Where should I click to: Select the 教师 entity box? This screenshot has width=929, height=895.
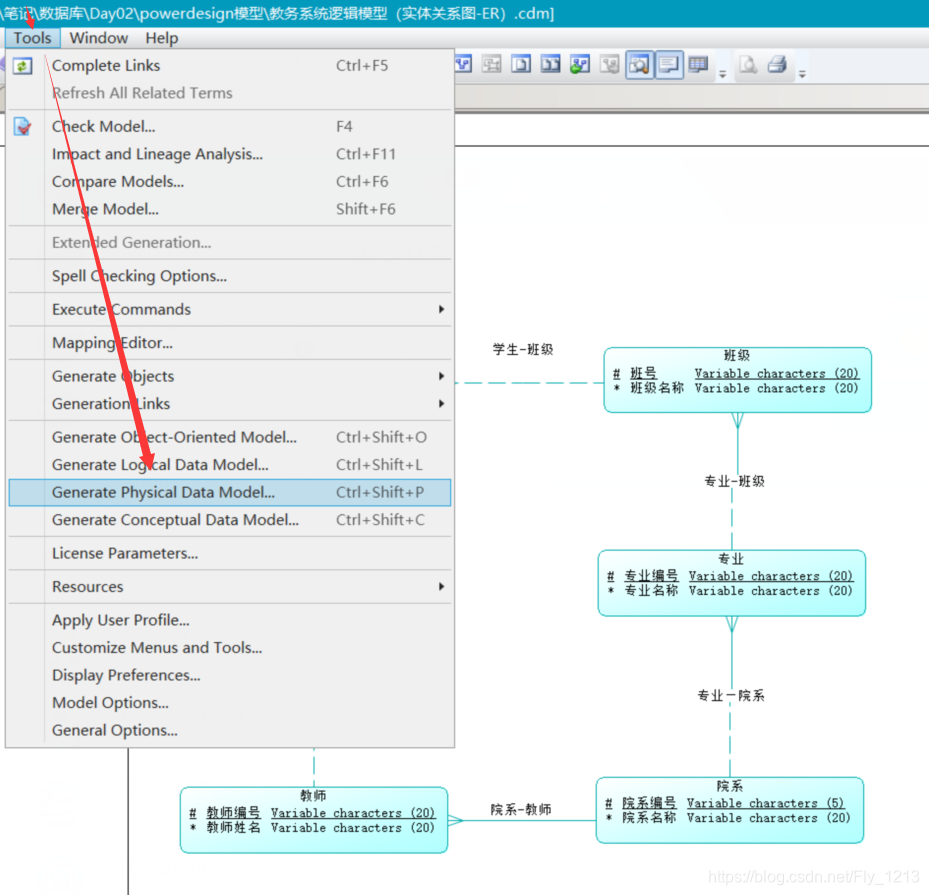[x=314, y=820]
